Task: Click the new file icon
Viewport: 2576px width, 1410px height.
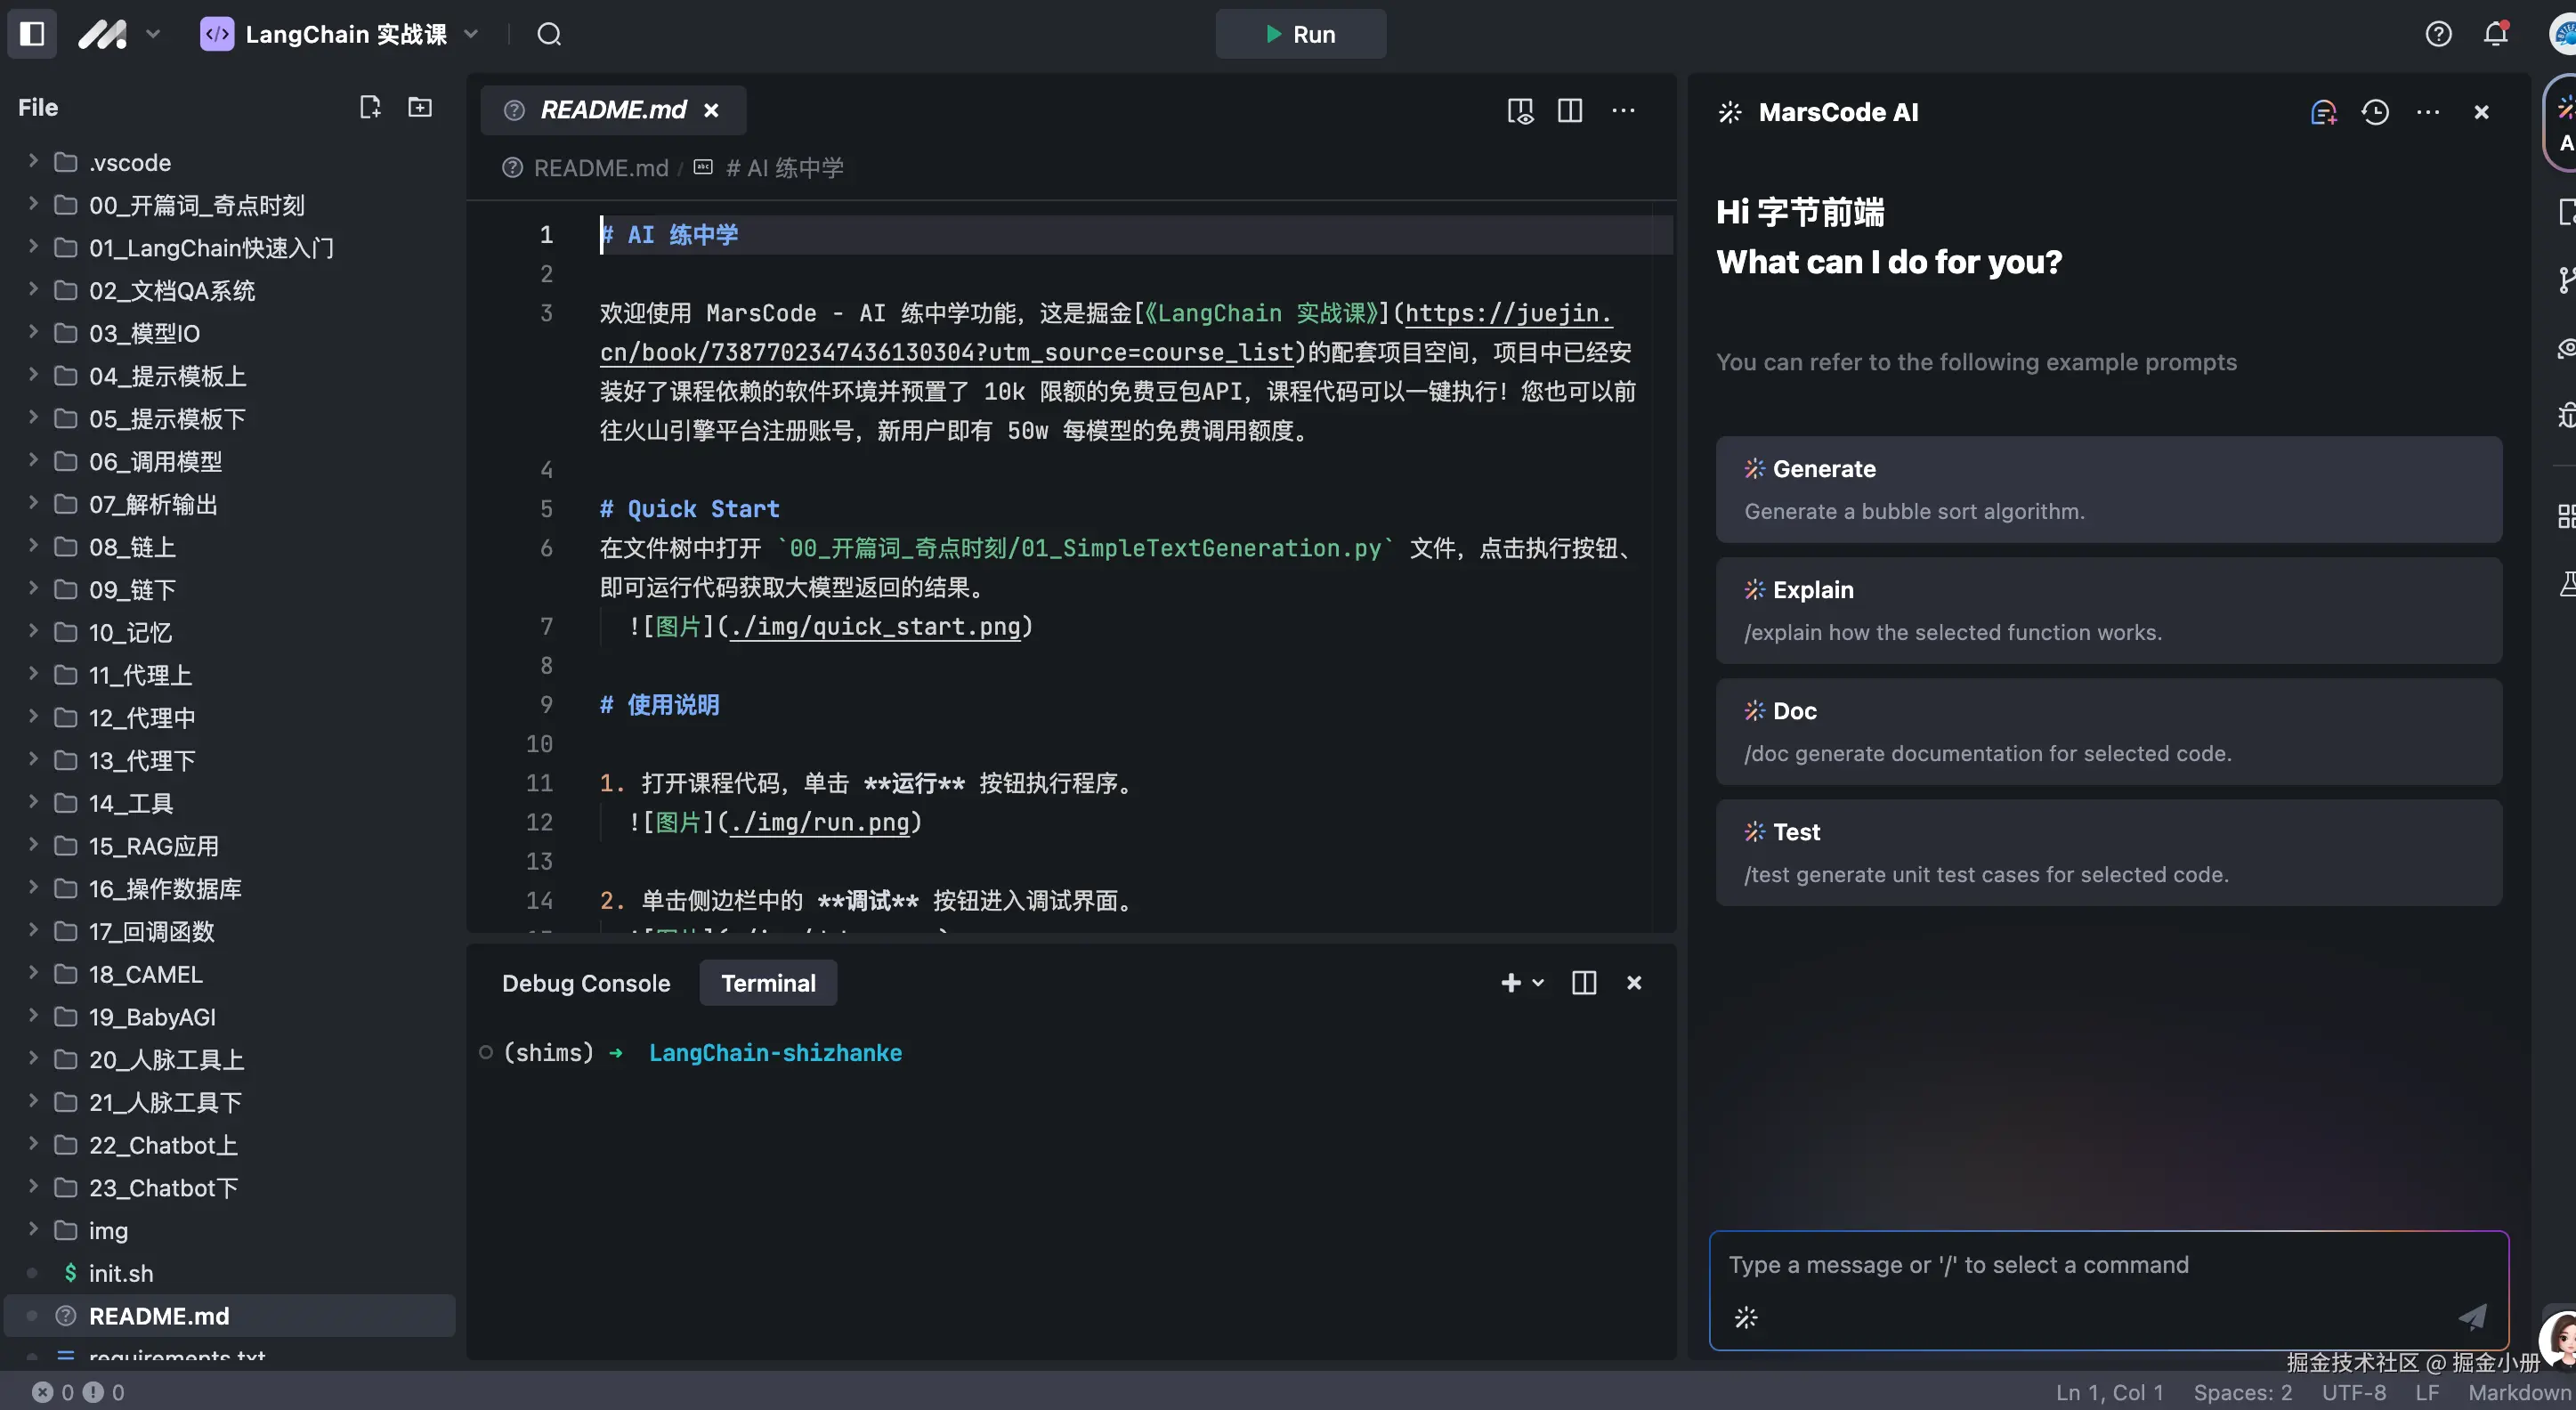Action: pos(370,107)
